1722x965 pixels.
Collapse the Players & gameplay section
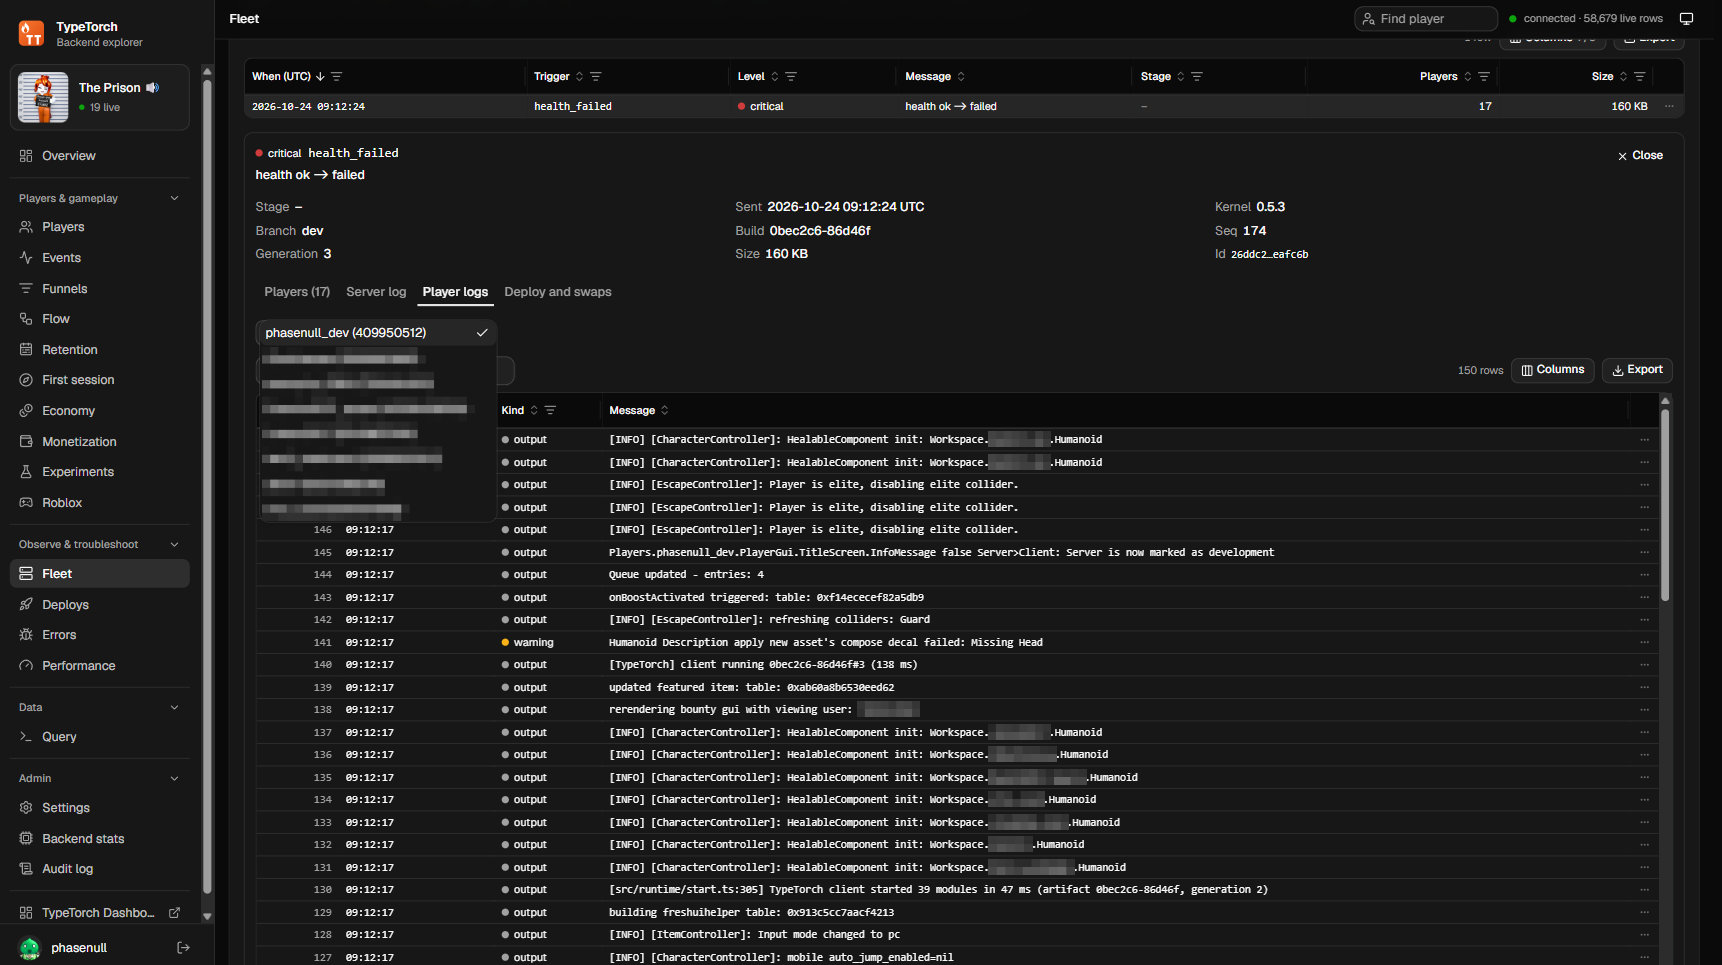point(175,198)
